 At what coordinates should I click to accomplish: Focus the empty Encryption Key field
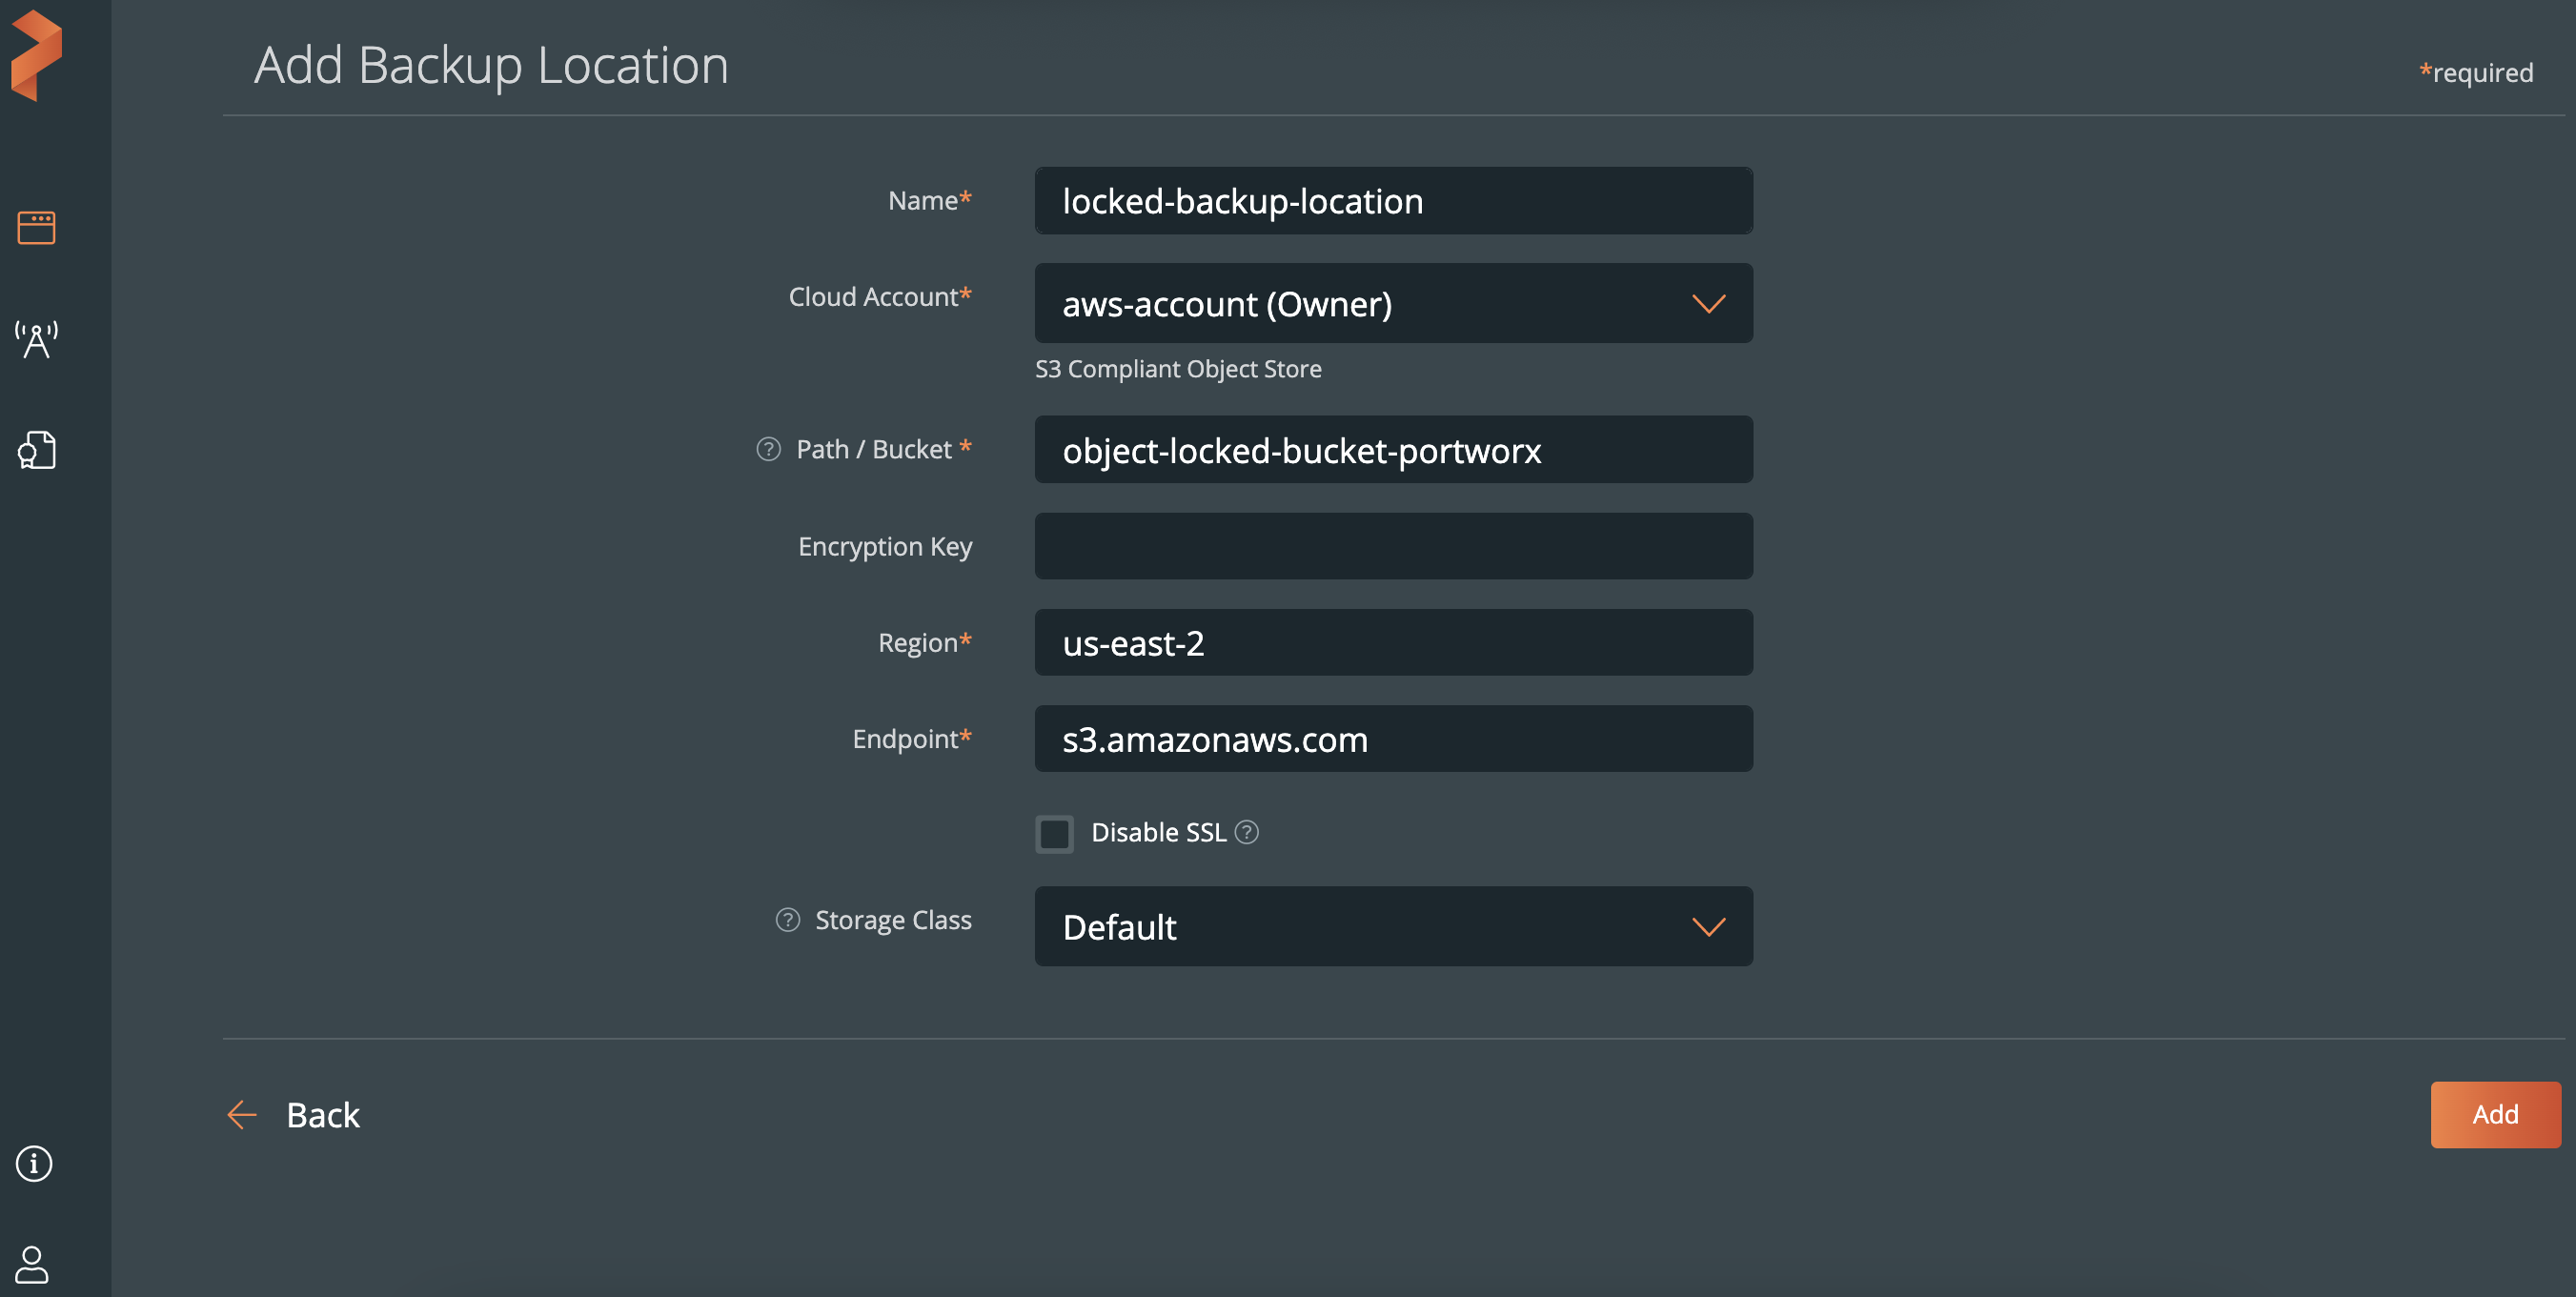click(x=1392, y=546)
